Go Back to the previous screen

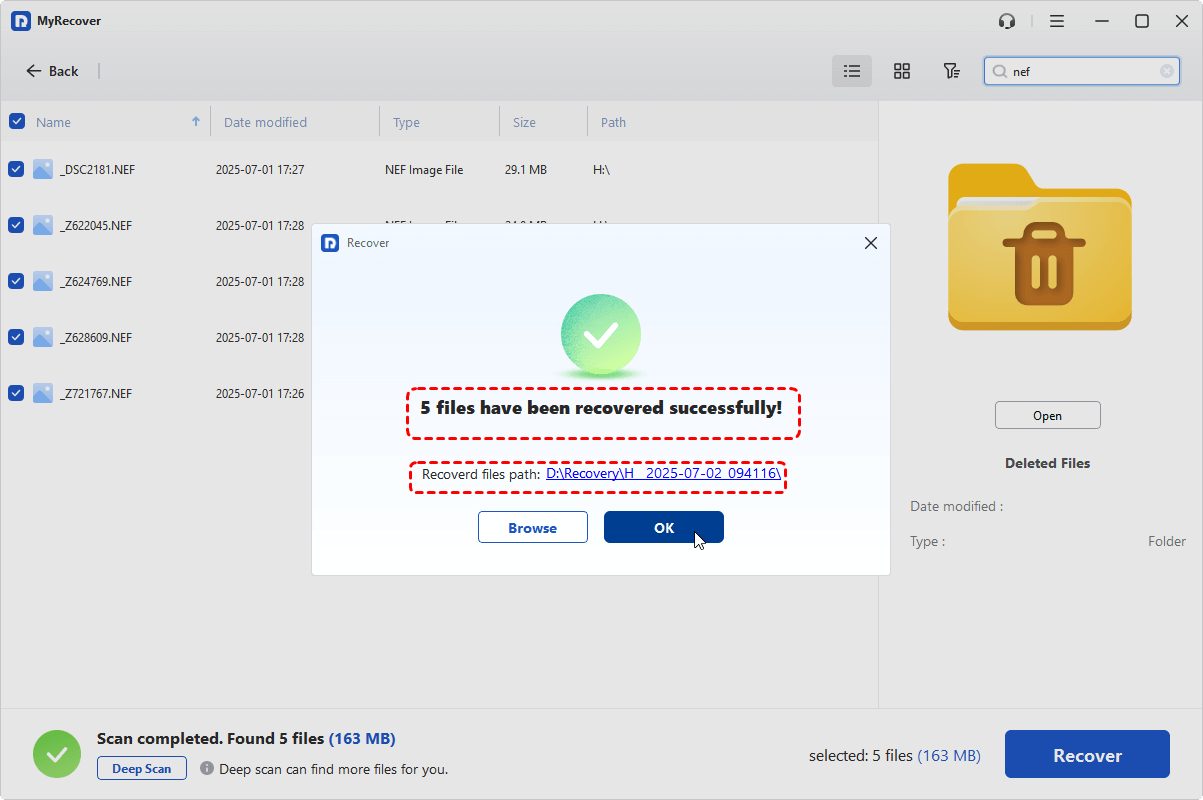pos(52,71)
